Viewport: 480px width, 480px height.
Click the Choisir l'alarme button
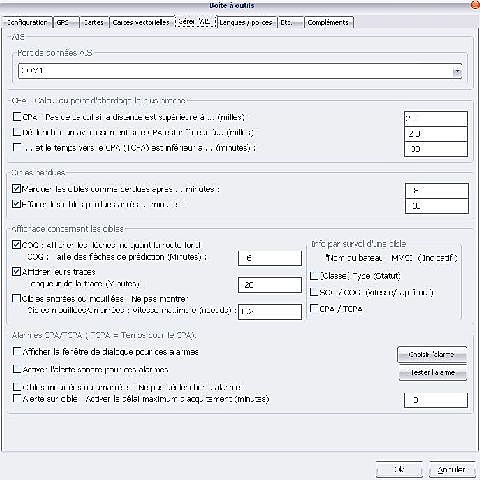[x=432, y=354]
